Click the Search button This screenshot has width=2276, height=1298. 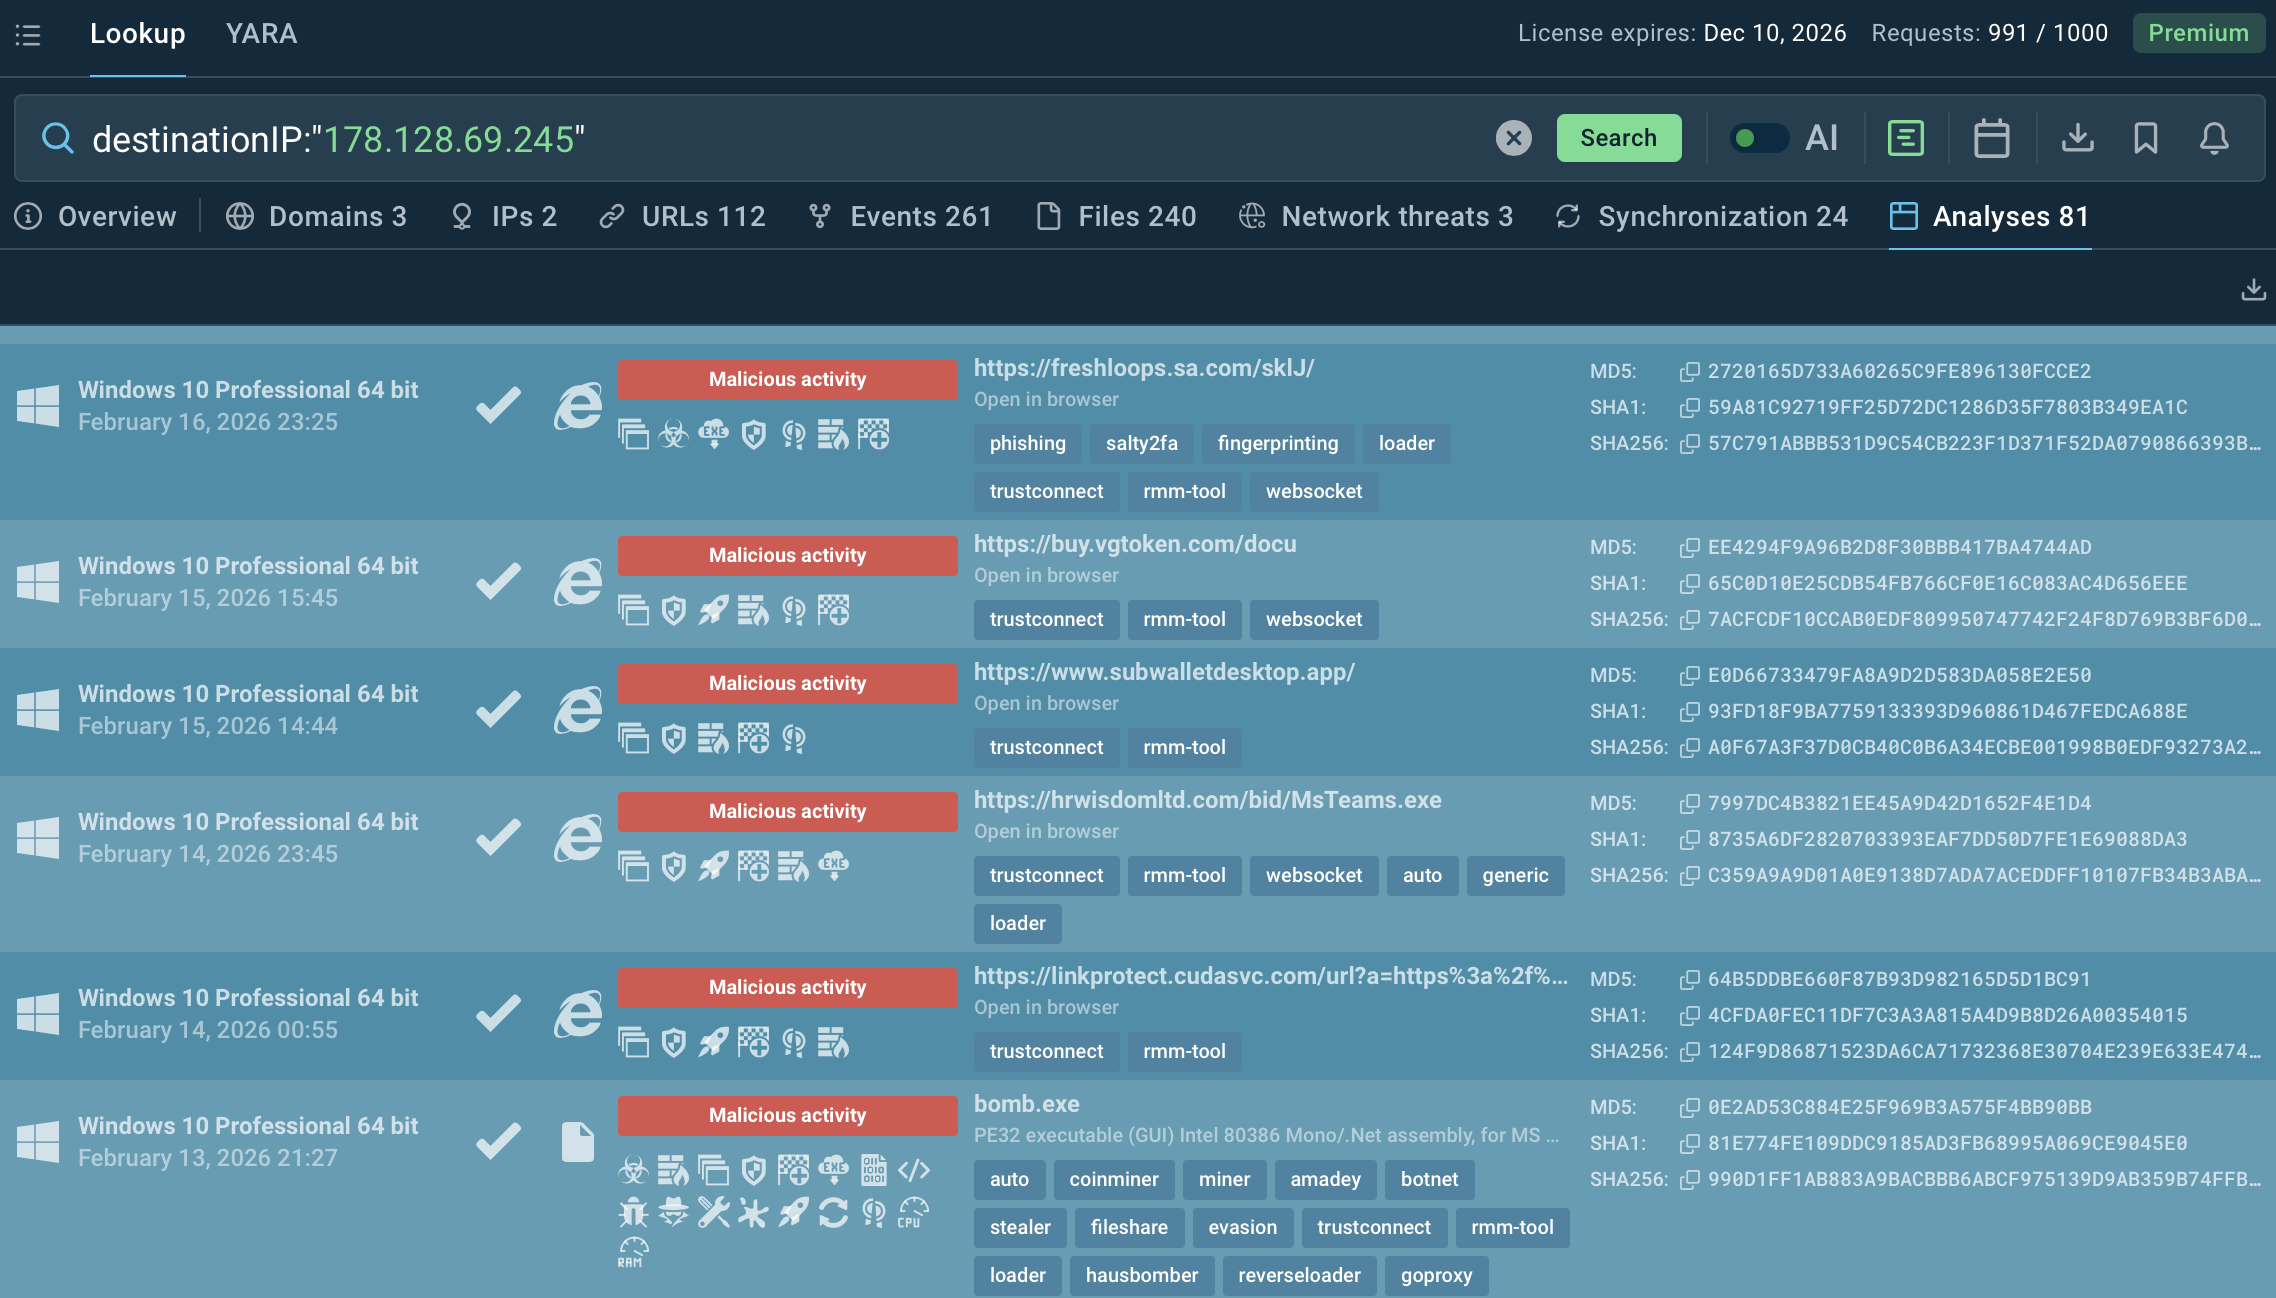1618,139
